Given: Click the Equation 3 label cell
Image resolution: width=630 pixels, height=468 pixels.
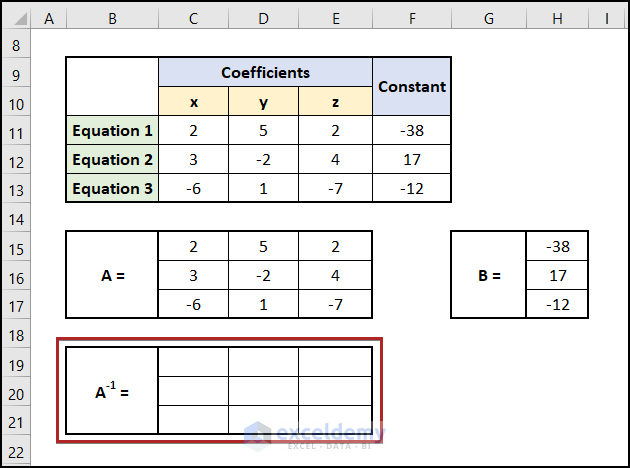Looking at the screenshot, I should [x=112, y=189].
